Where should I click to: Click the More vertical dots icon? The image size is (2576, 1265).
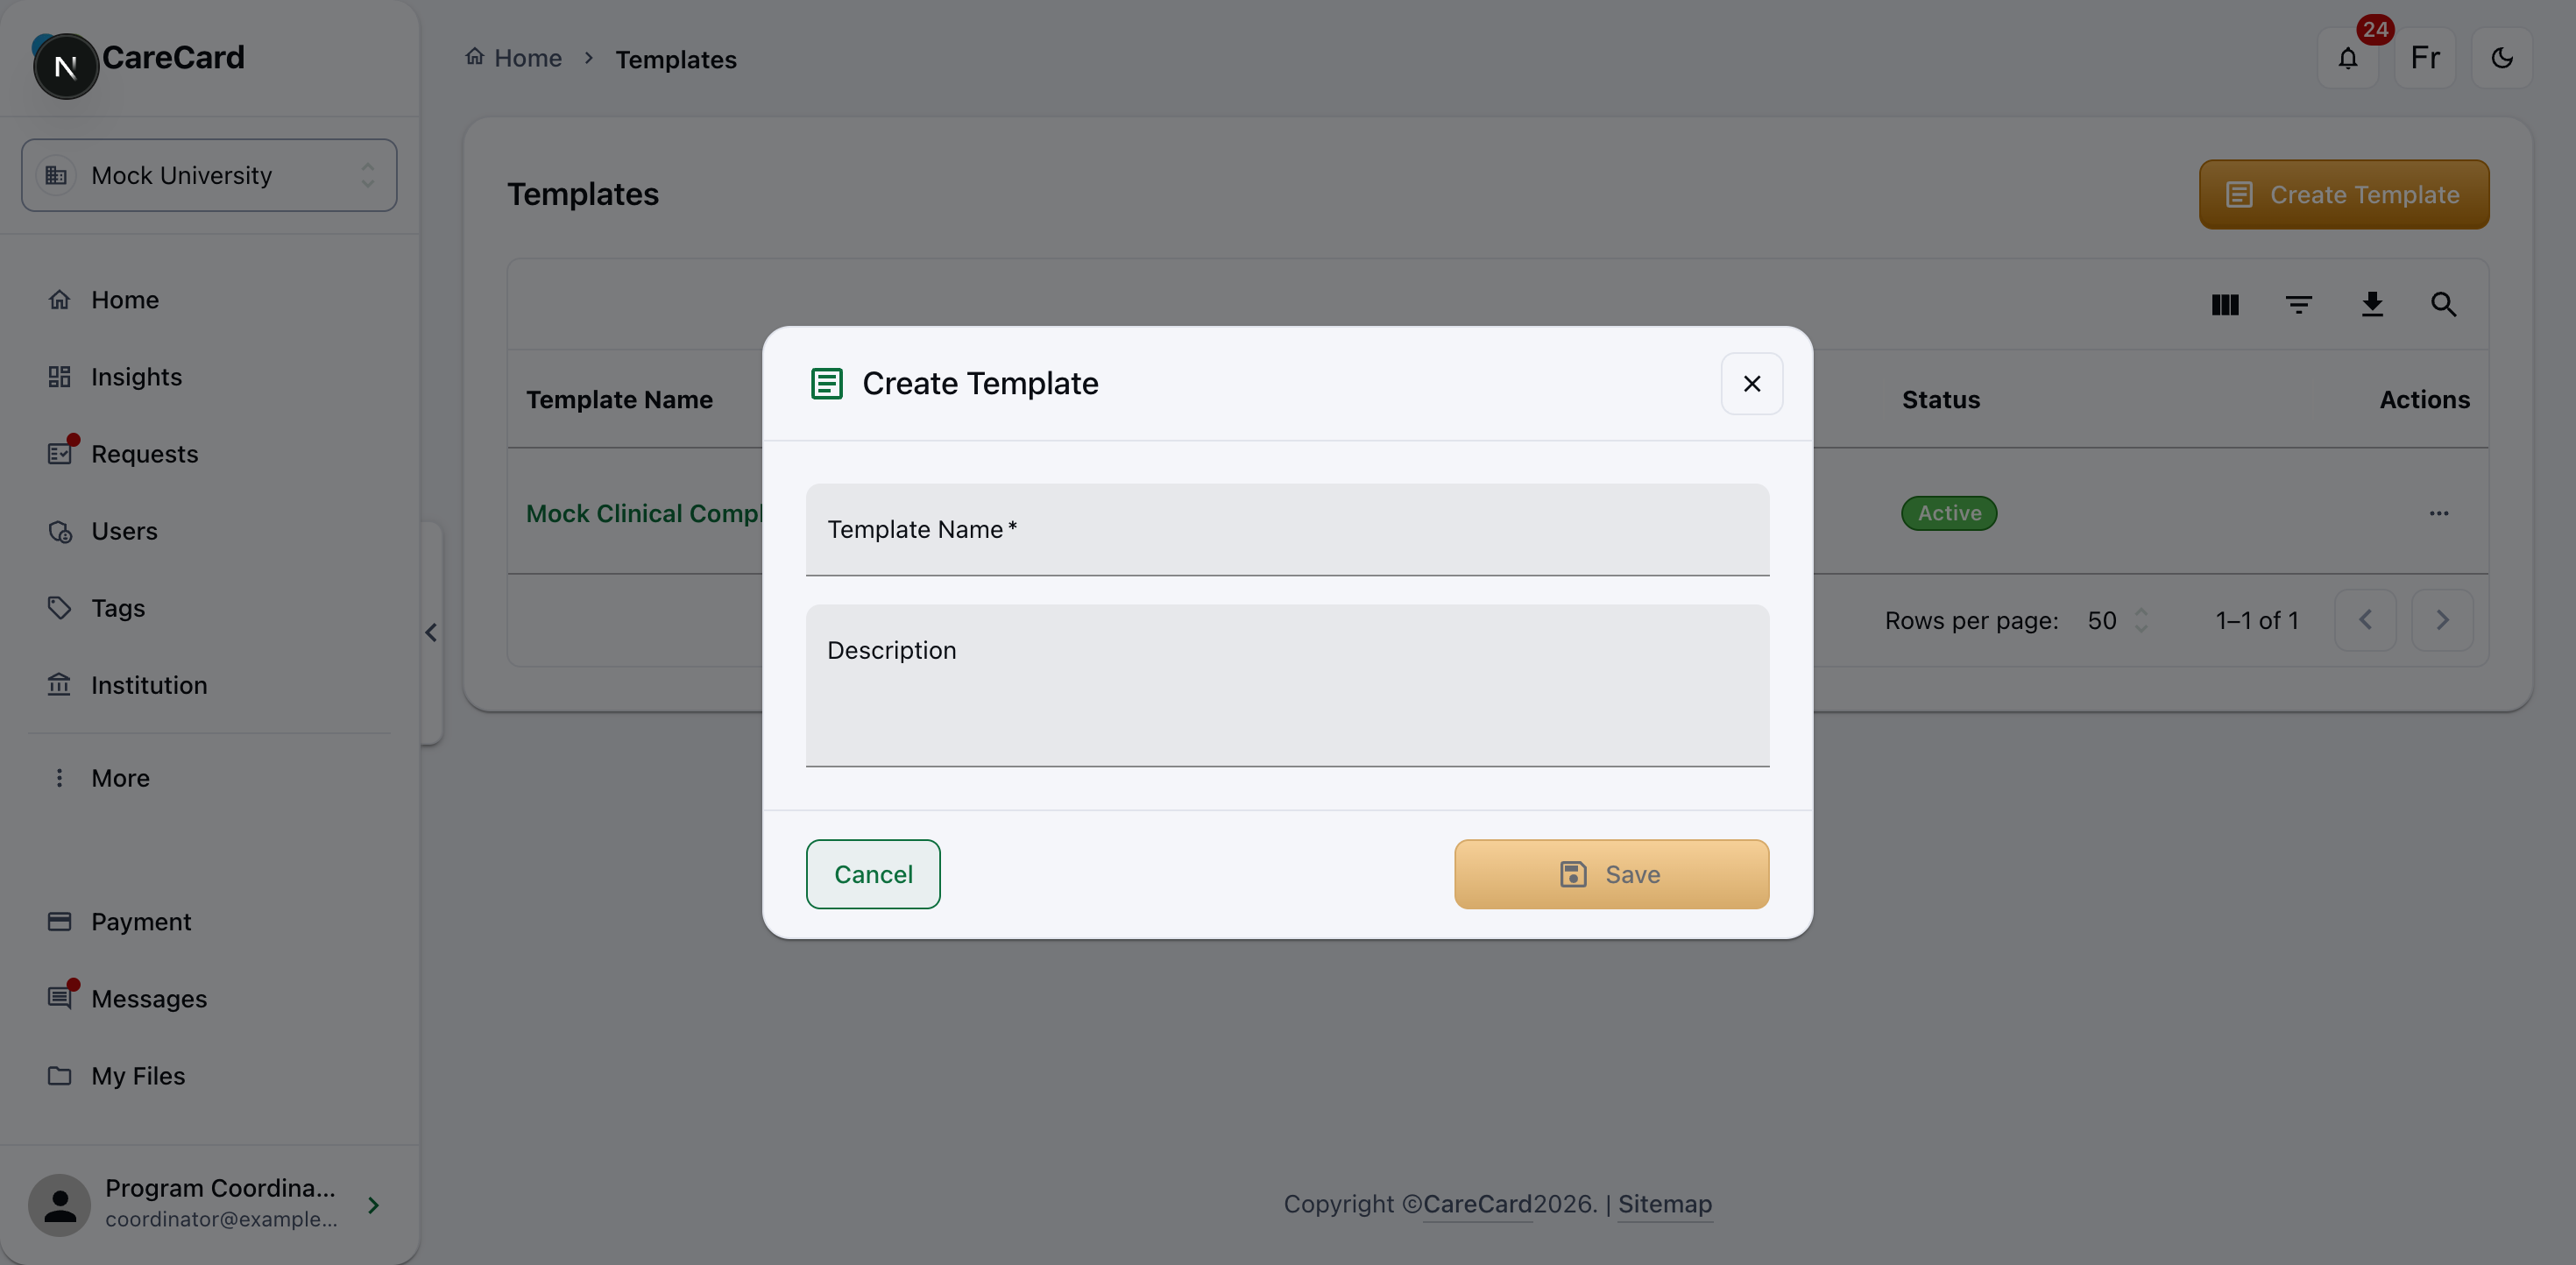pos(59,778)
